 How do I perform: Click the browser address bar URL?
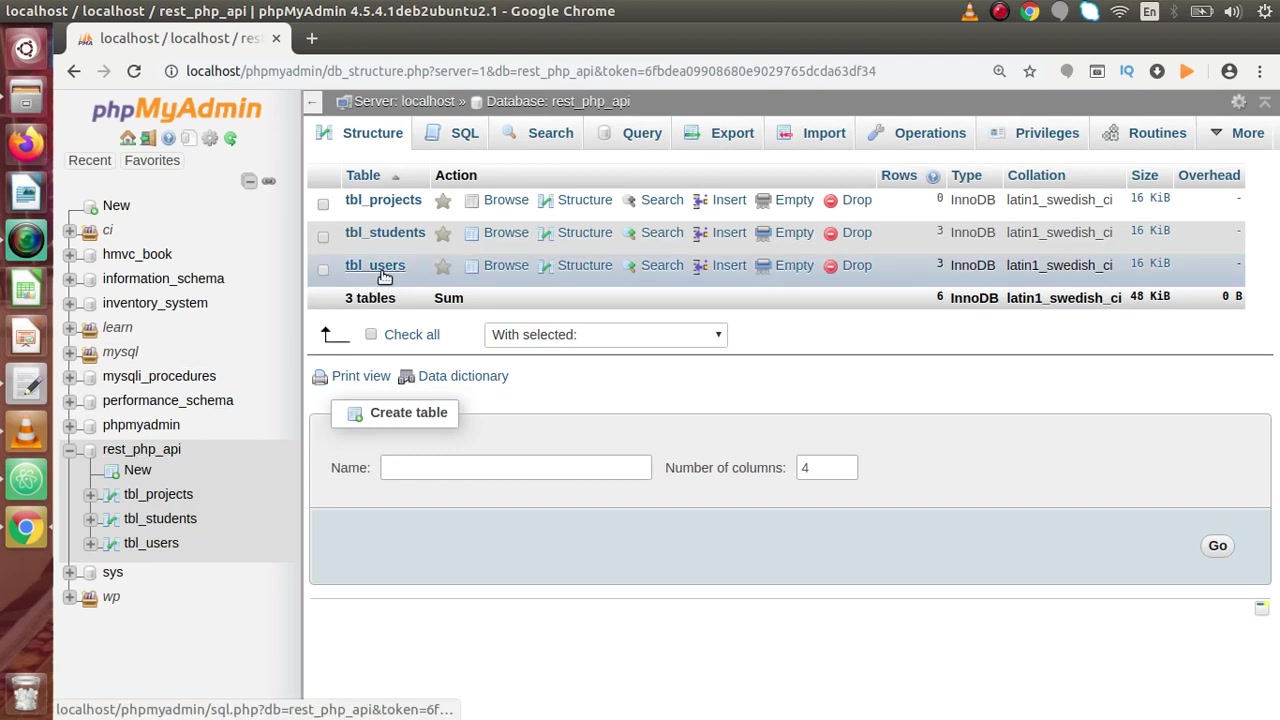[530, 71]
